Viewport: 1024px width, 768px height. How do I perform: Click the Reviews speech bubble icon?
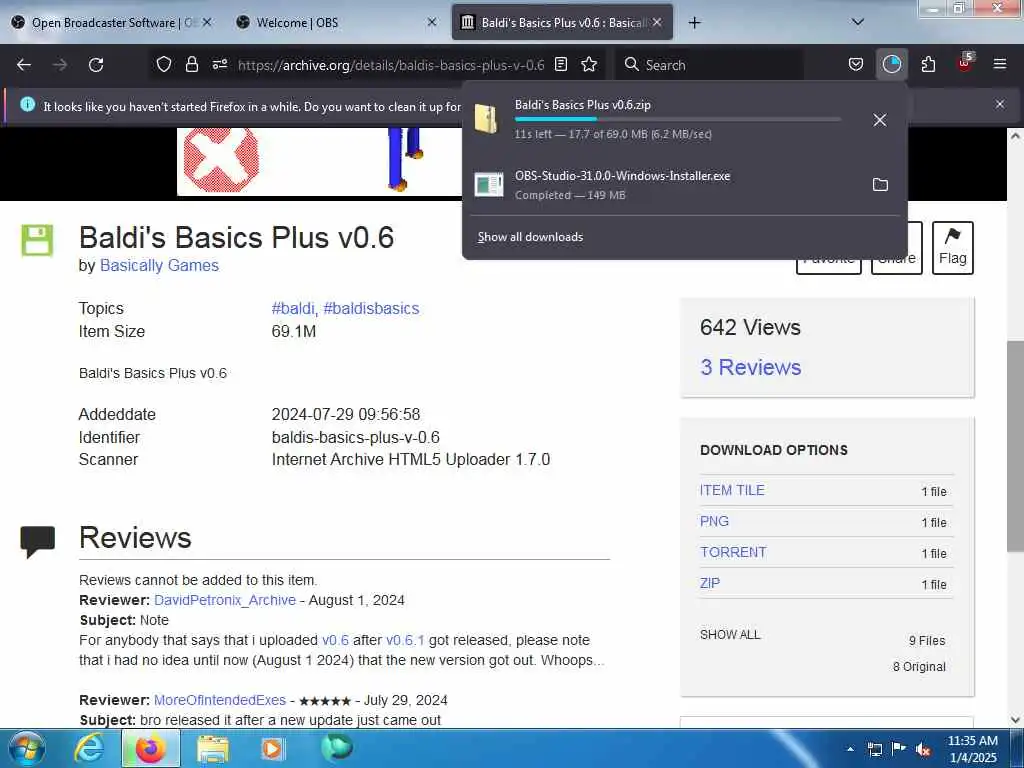point(38,541)
